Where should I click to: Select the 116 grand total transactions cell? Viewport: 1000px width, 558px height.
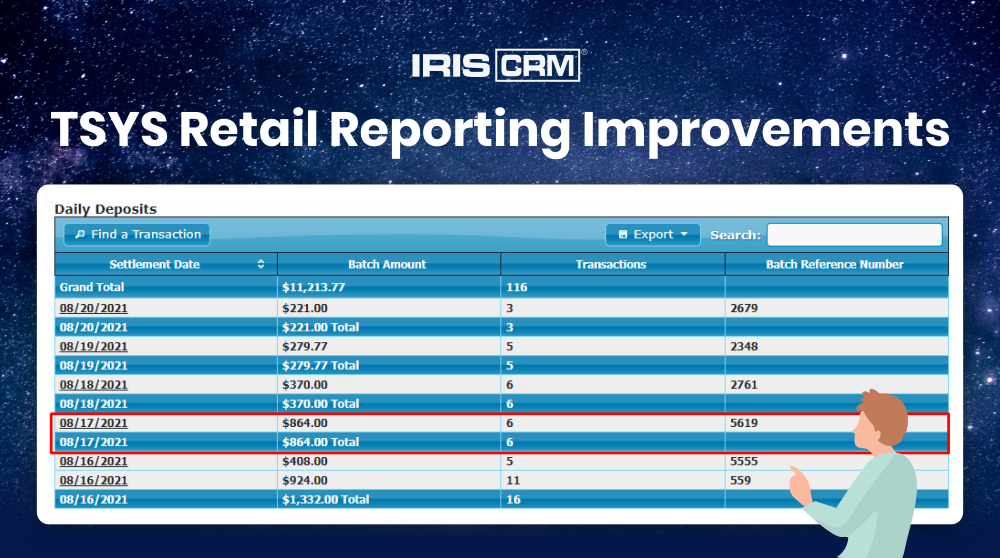point(613,287)
